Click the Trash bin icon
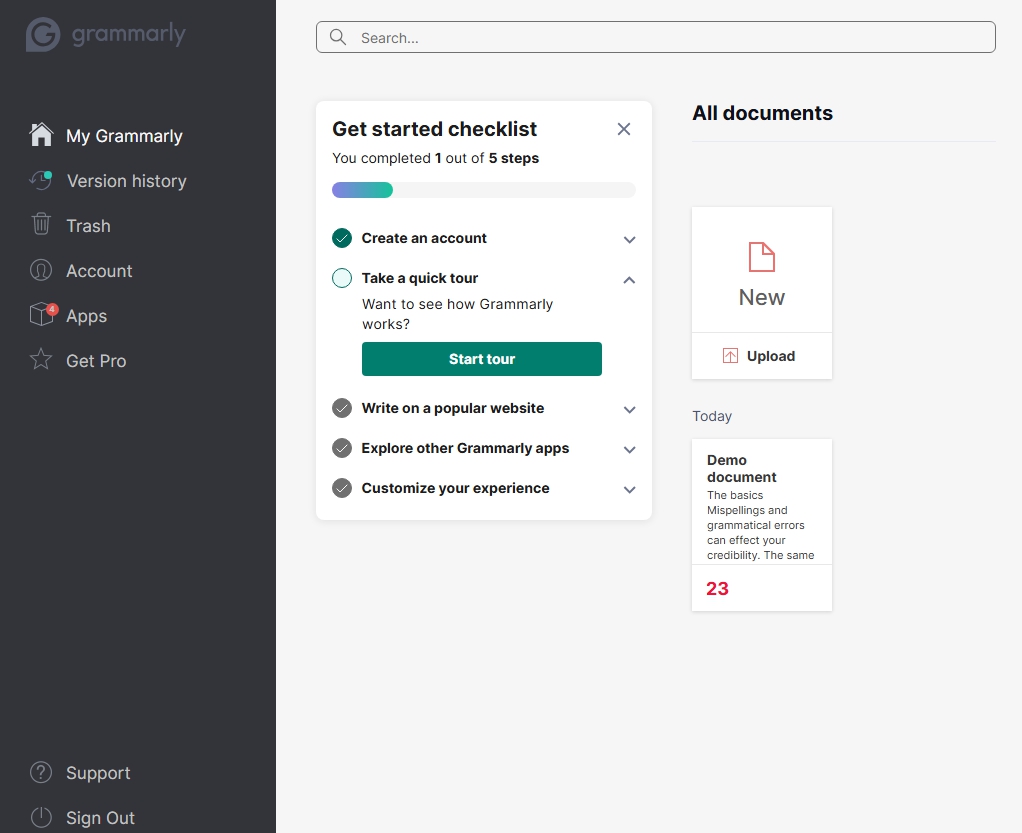This screenshot has width=1022, height=833. [x=41, y=224]
